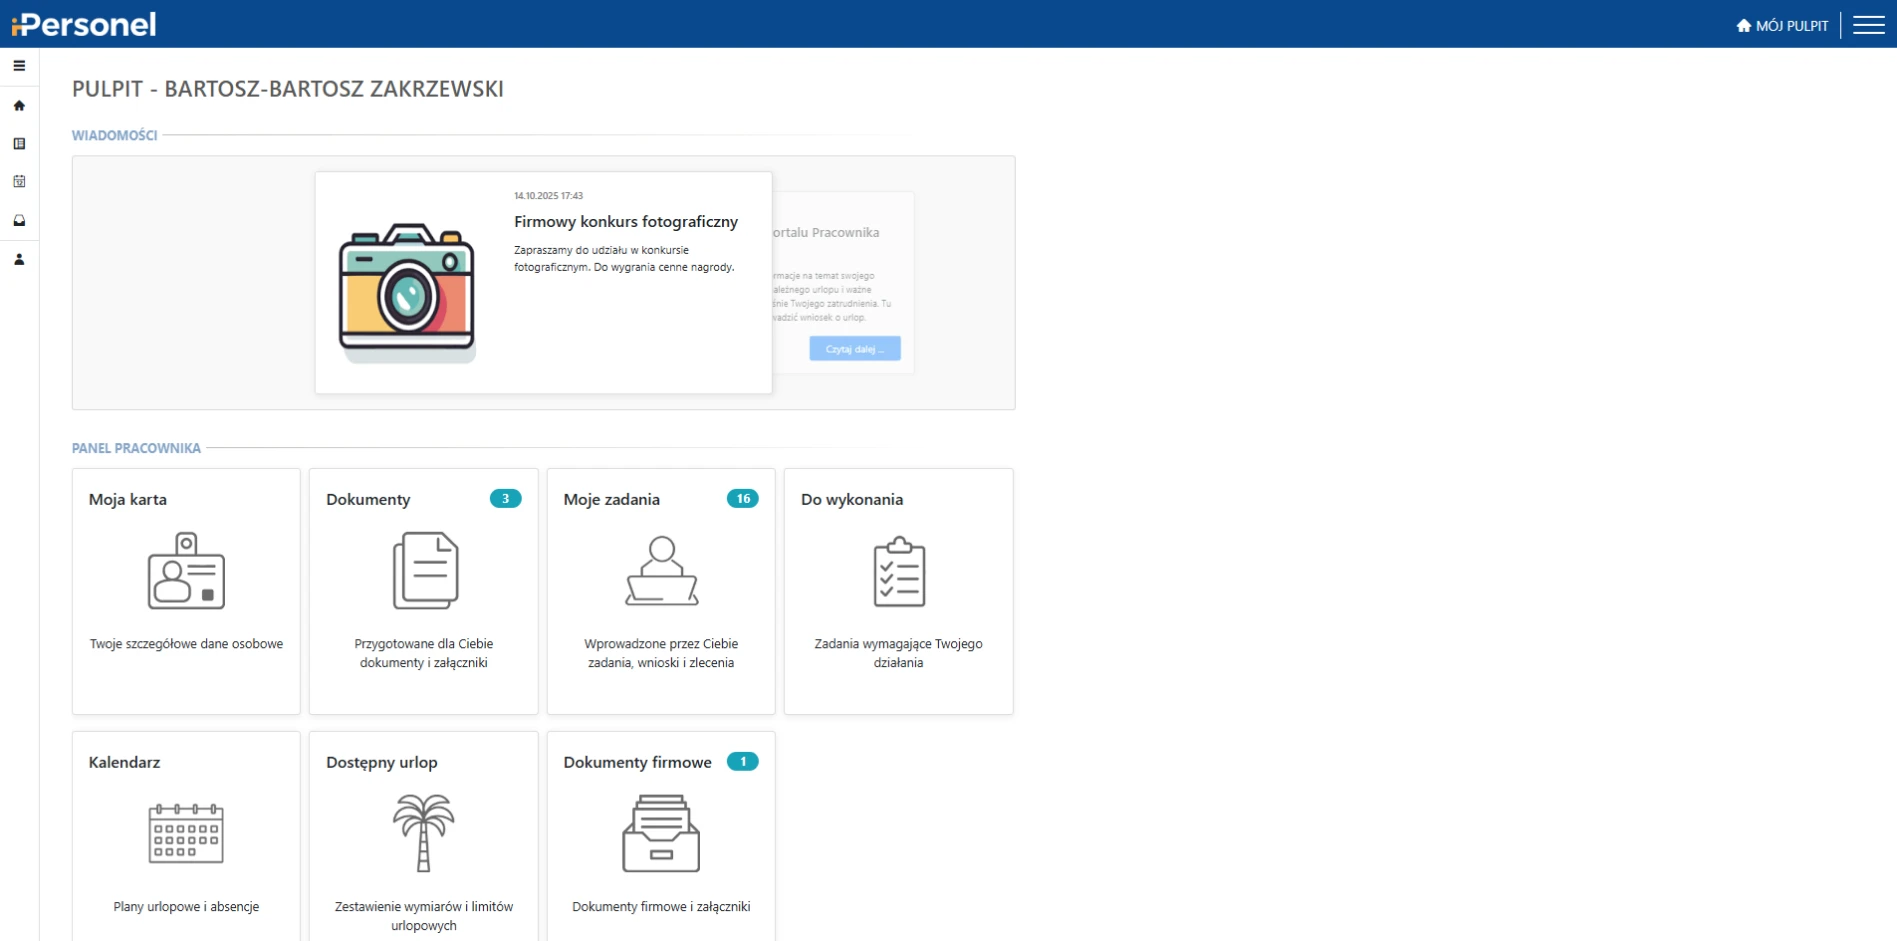Open the inbox tray icon in sidebar
This screenshot has width=1897, height=941.
click(x=19, y=221)
